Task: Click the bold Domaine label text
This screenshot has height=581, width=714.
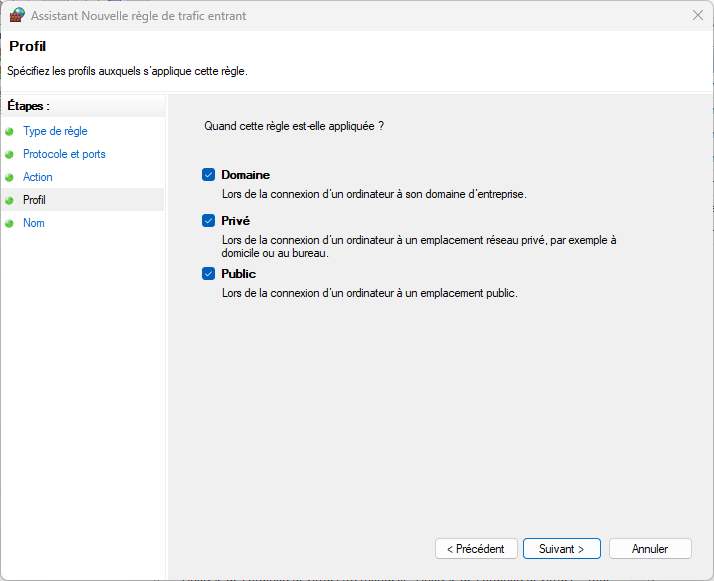Action: coord(245,175)
